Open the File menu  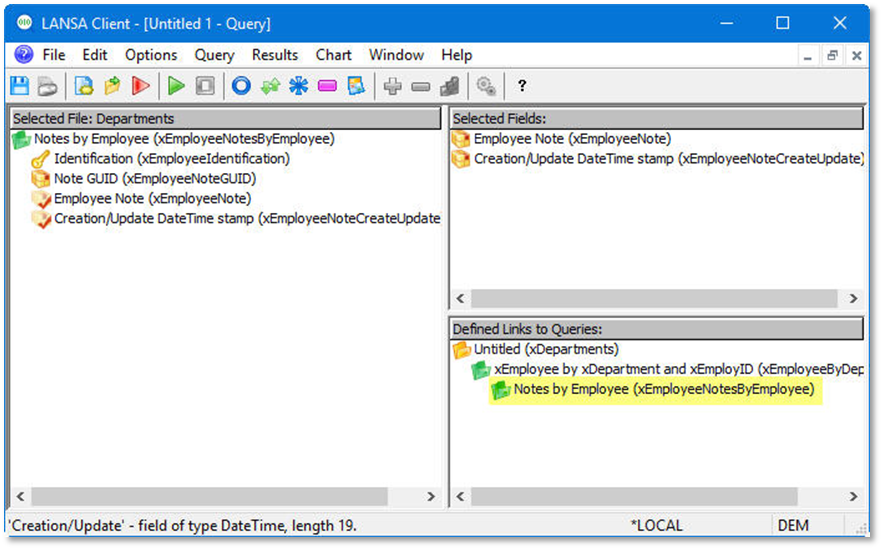point(54,55)
